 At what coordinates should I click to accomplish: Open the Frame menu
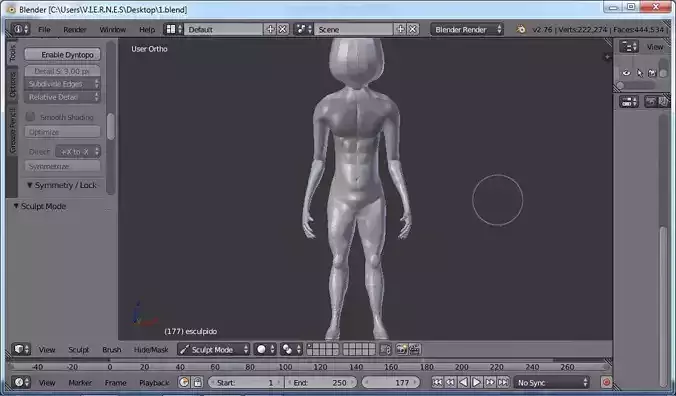(115, 383)
